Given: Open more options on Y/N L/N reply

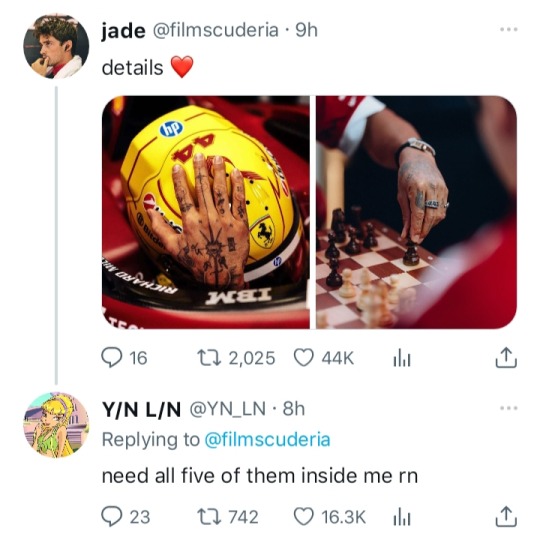Looking at the screenshot, I should pyautogui.click(x=508, y=408).
